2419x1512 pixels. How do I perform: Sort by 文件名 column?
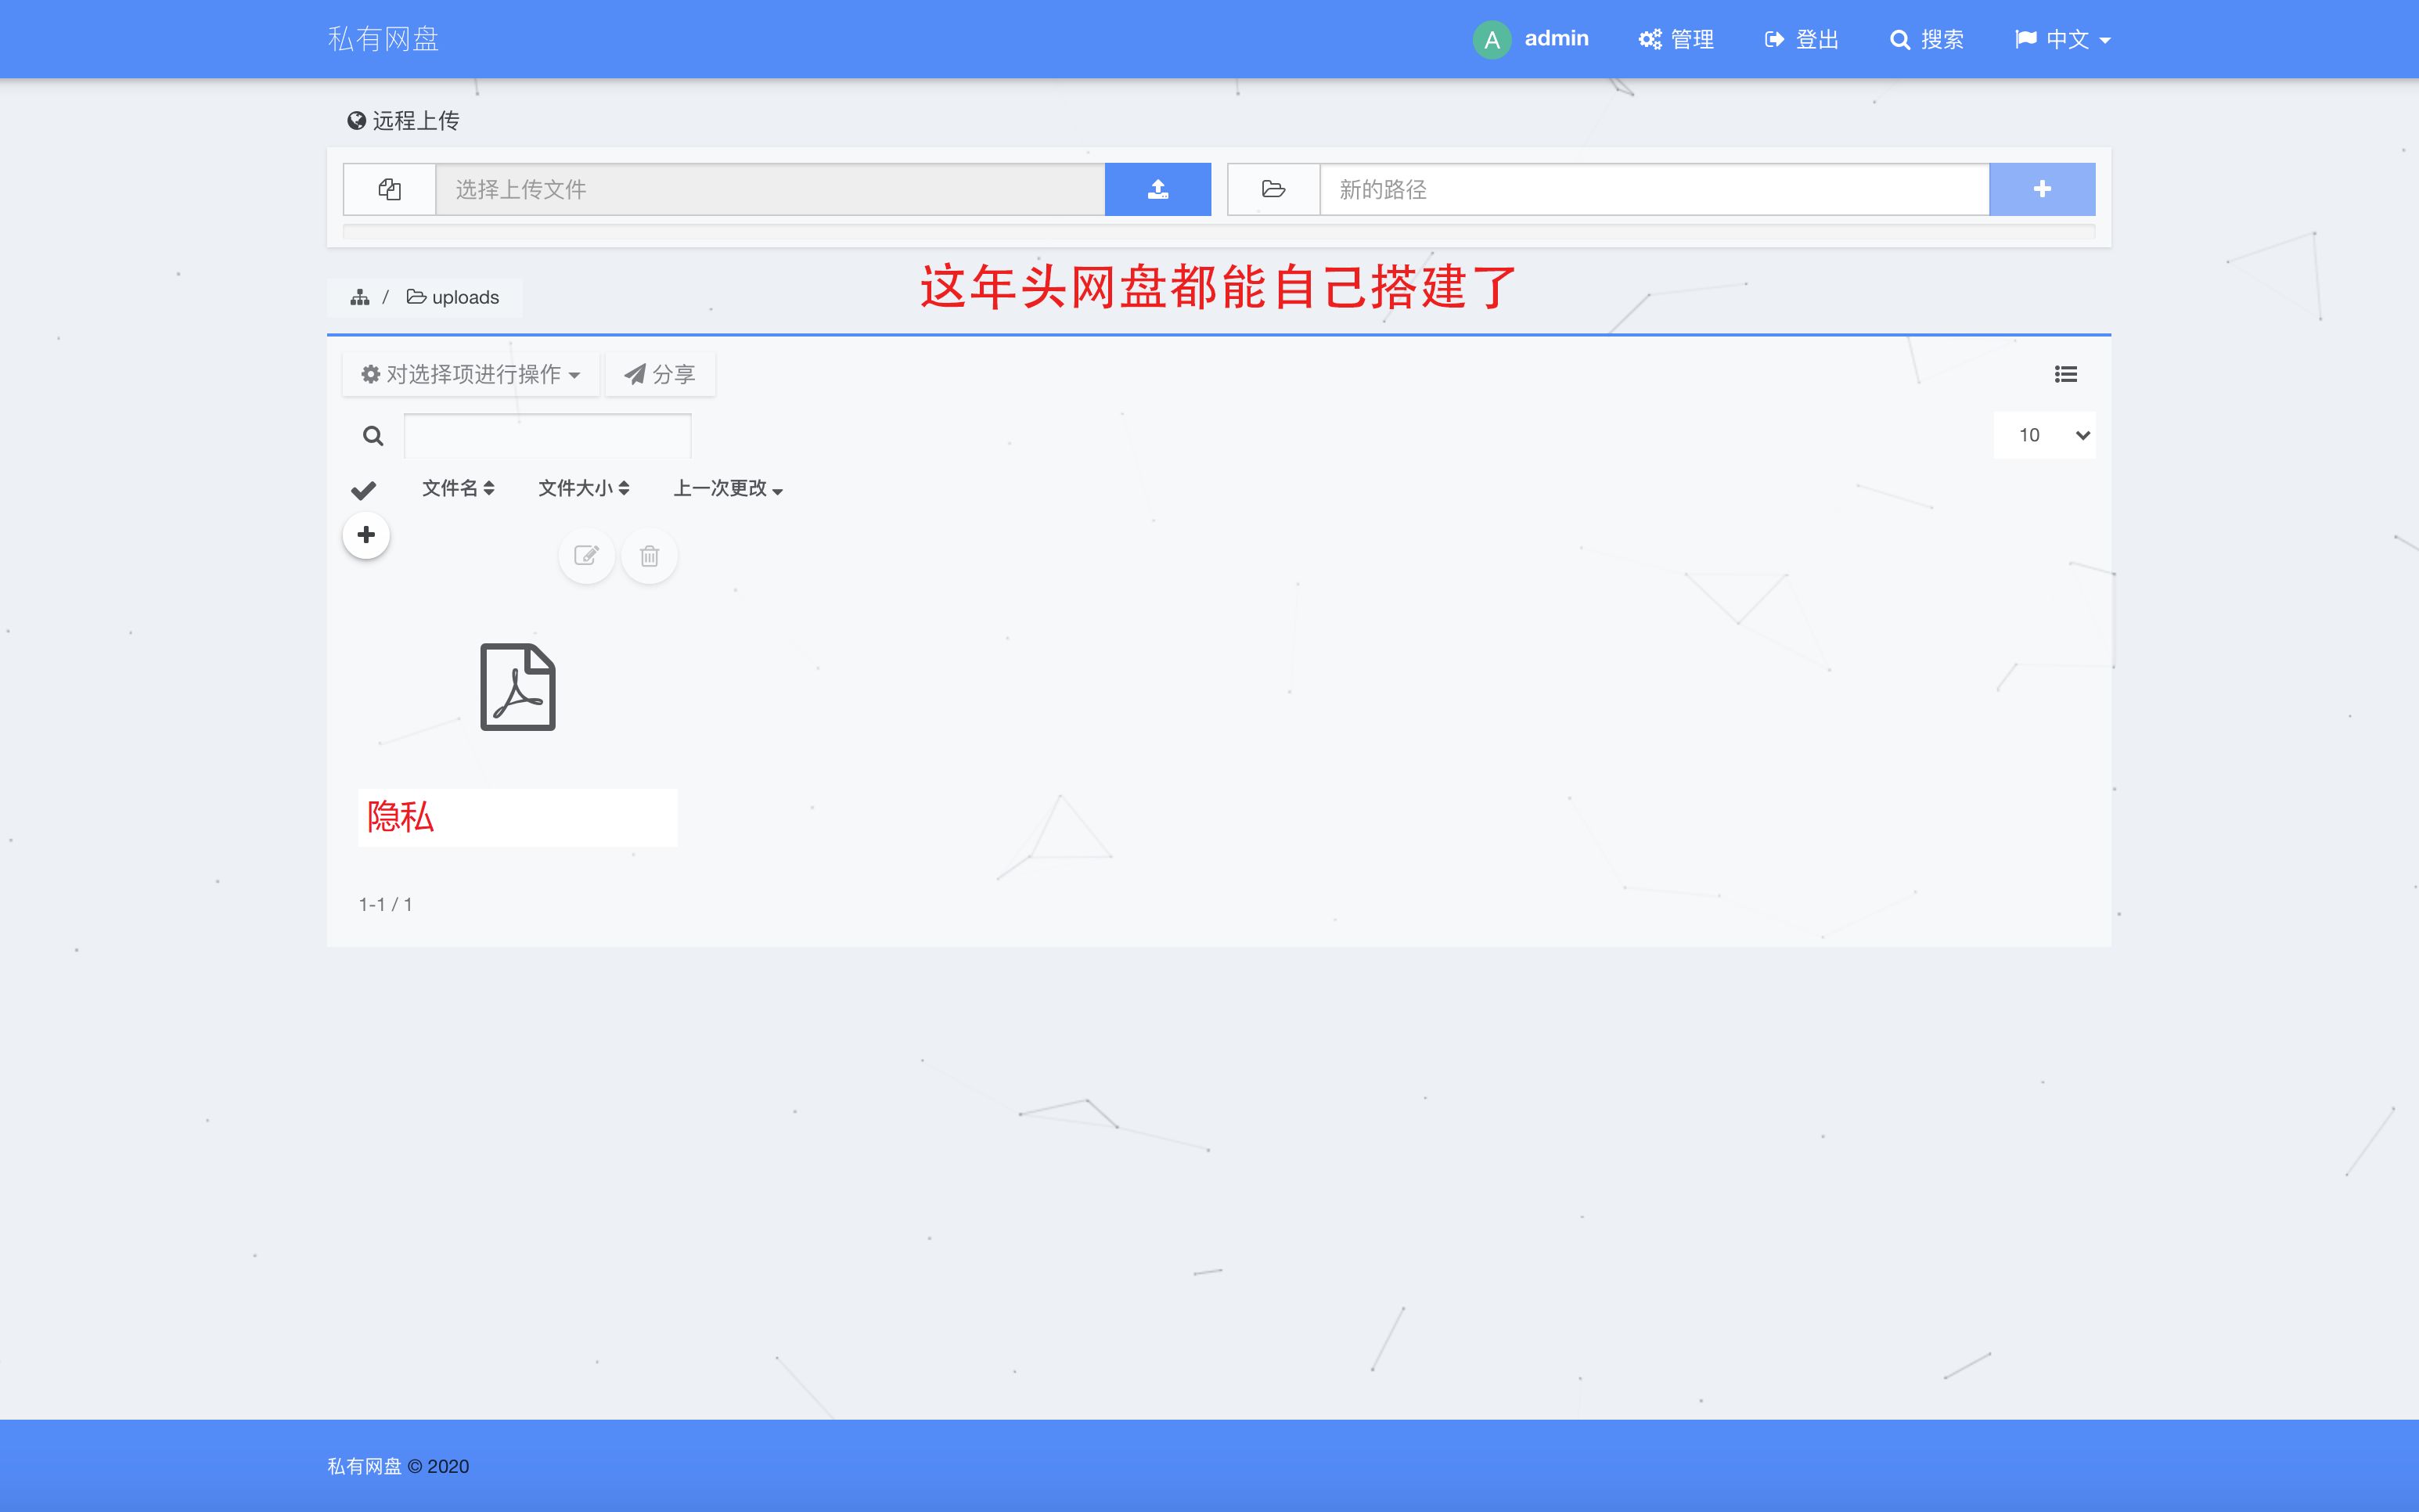pos(458,488)
